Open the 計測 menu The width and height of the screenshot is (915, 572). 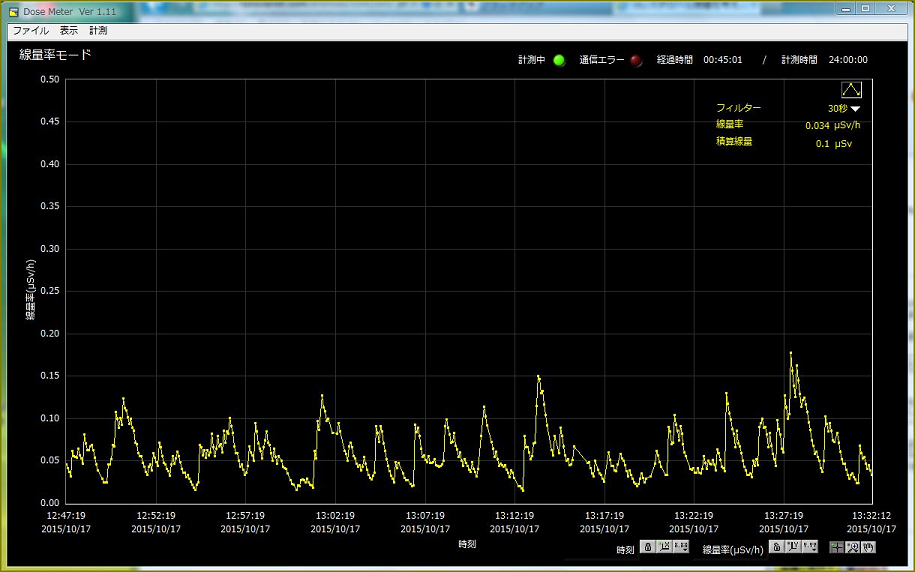point(98,31)
